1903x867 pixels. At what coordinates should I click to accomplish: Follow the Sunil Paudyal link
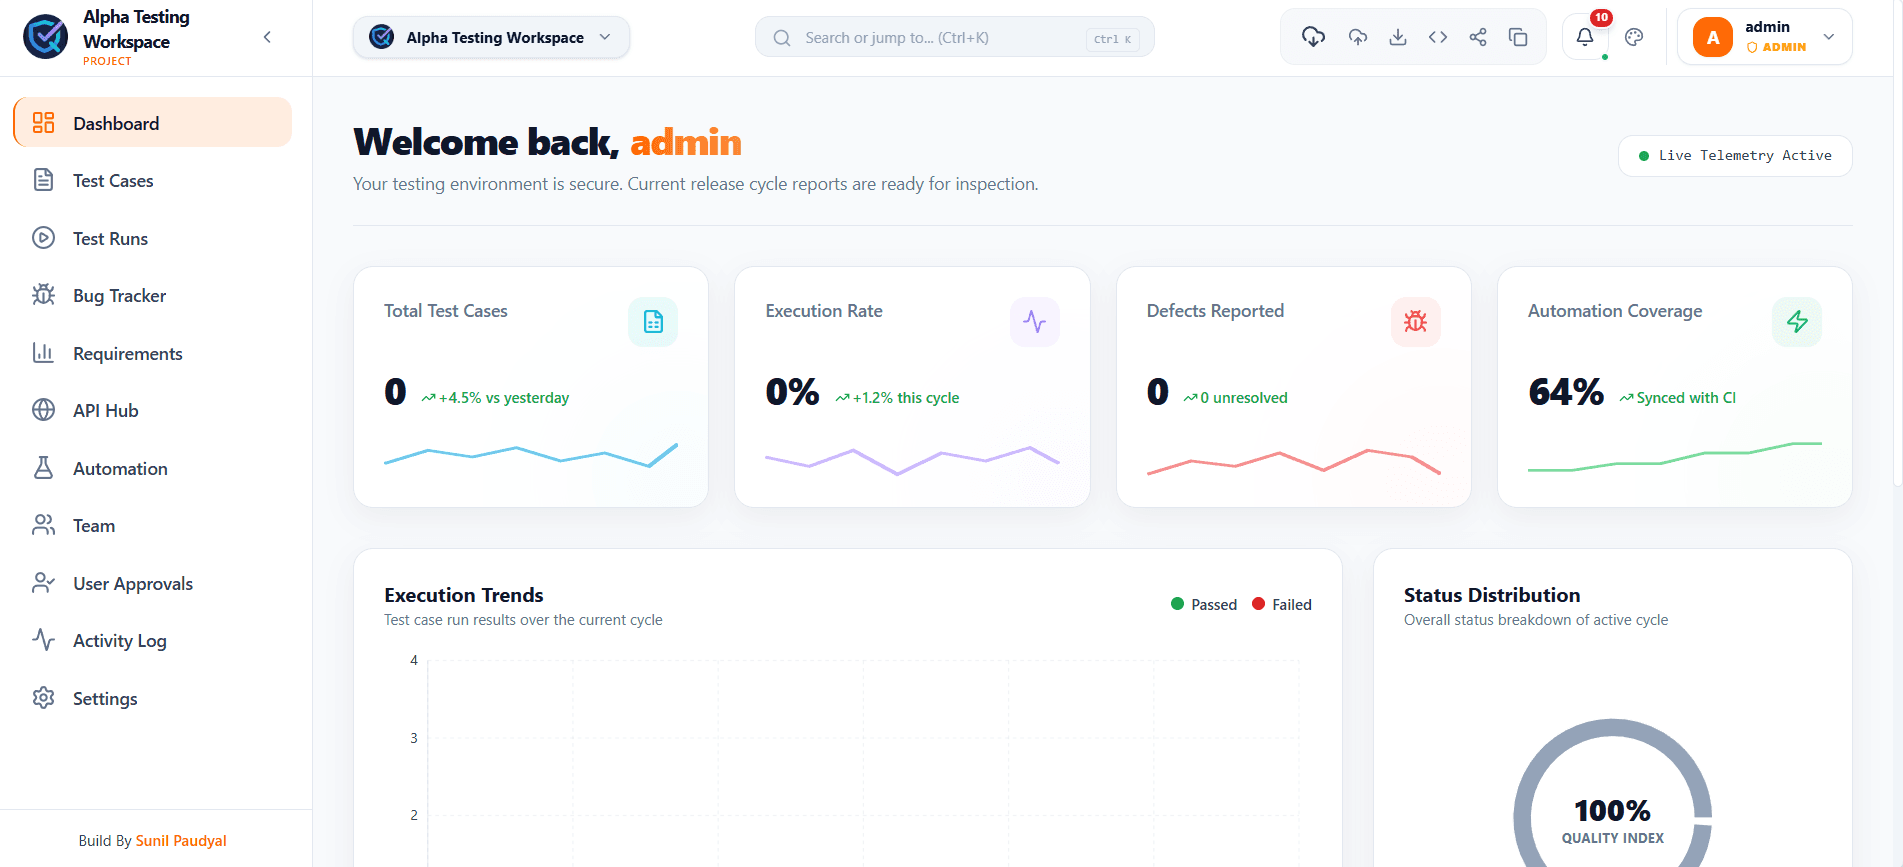pyautogui.click(x=181, y=841)
